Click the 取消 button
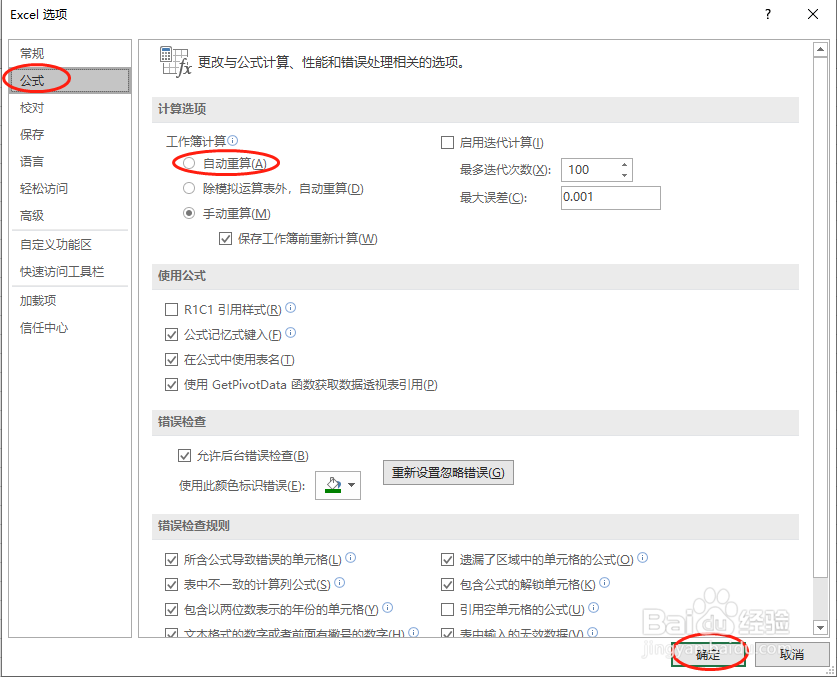837x677 pixels. tap(792, 654)
